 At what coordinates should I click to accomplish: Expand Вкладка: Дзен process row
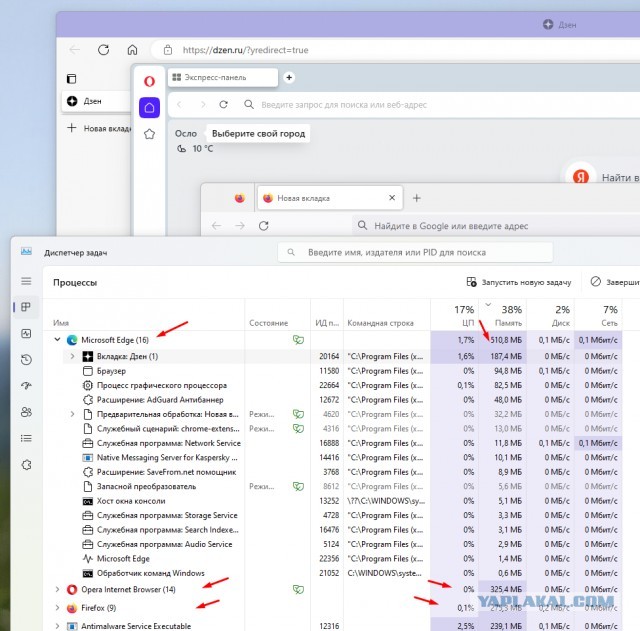(72, 356)
